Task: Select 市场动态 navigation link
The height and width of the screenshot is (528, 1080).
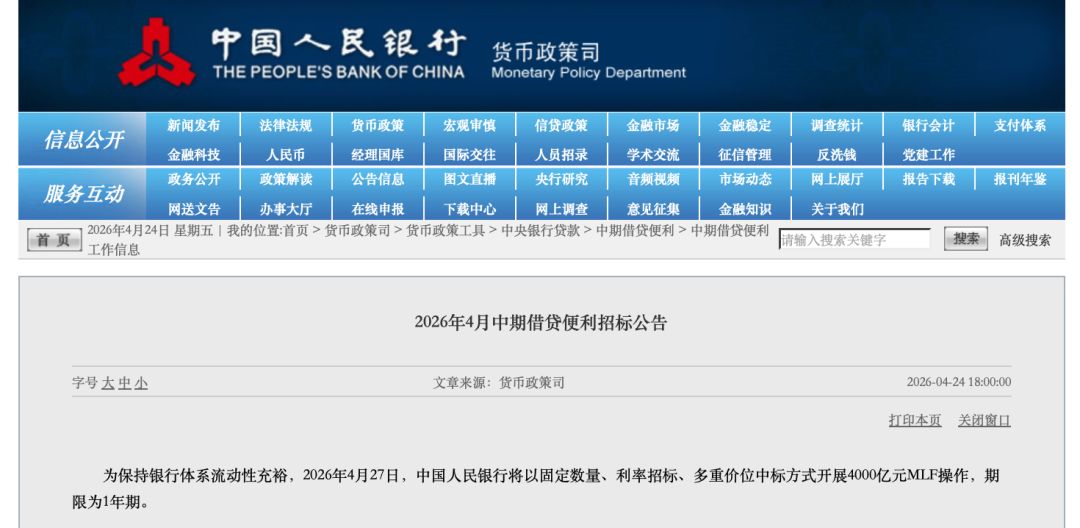Action: 745,180
